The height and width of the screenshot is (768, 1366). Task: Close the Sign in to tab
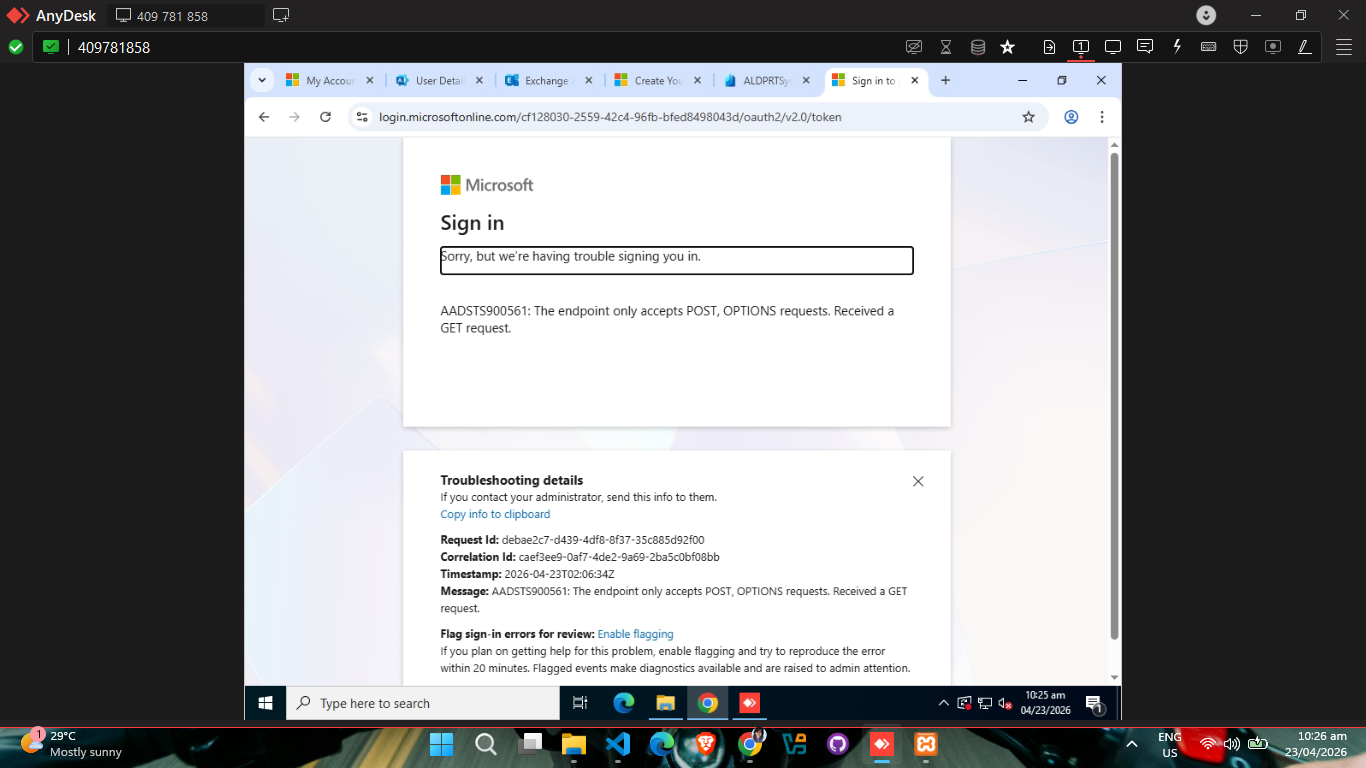click(x=915, y=81)
